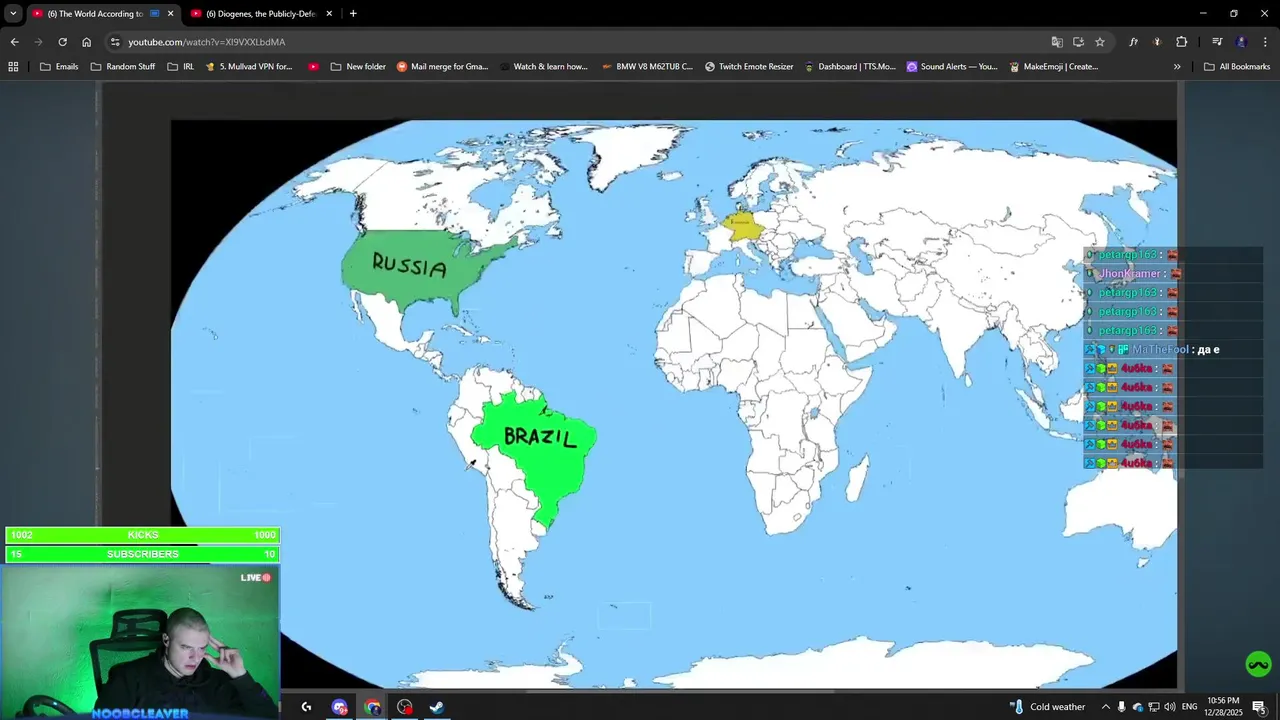This screenshot has height=720, width=1280.
Task: Translate this page icon in address bar
Action: click(x=1057, y=42)
